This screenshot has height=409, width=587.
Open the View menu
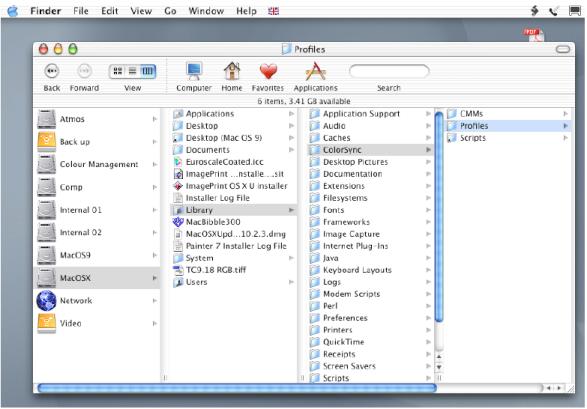pyautogui.click(x=141, y=11)
